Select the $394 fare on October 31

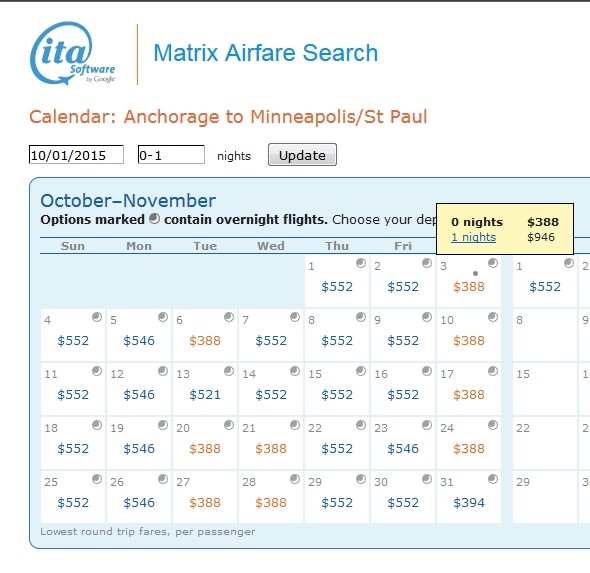pos(469,503)
